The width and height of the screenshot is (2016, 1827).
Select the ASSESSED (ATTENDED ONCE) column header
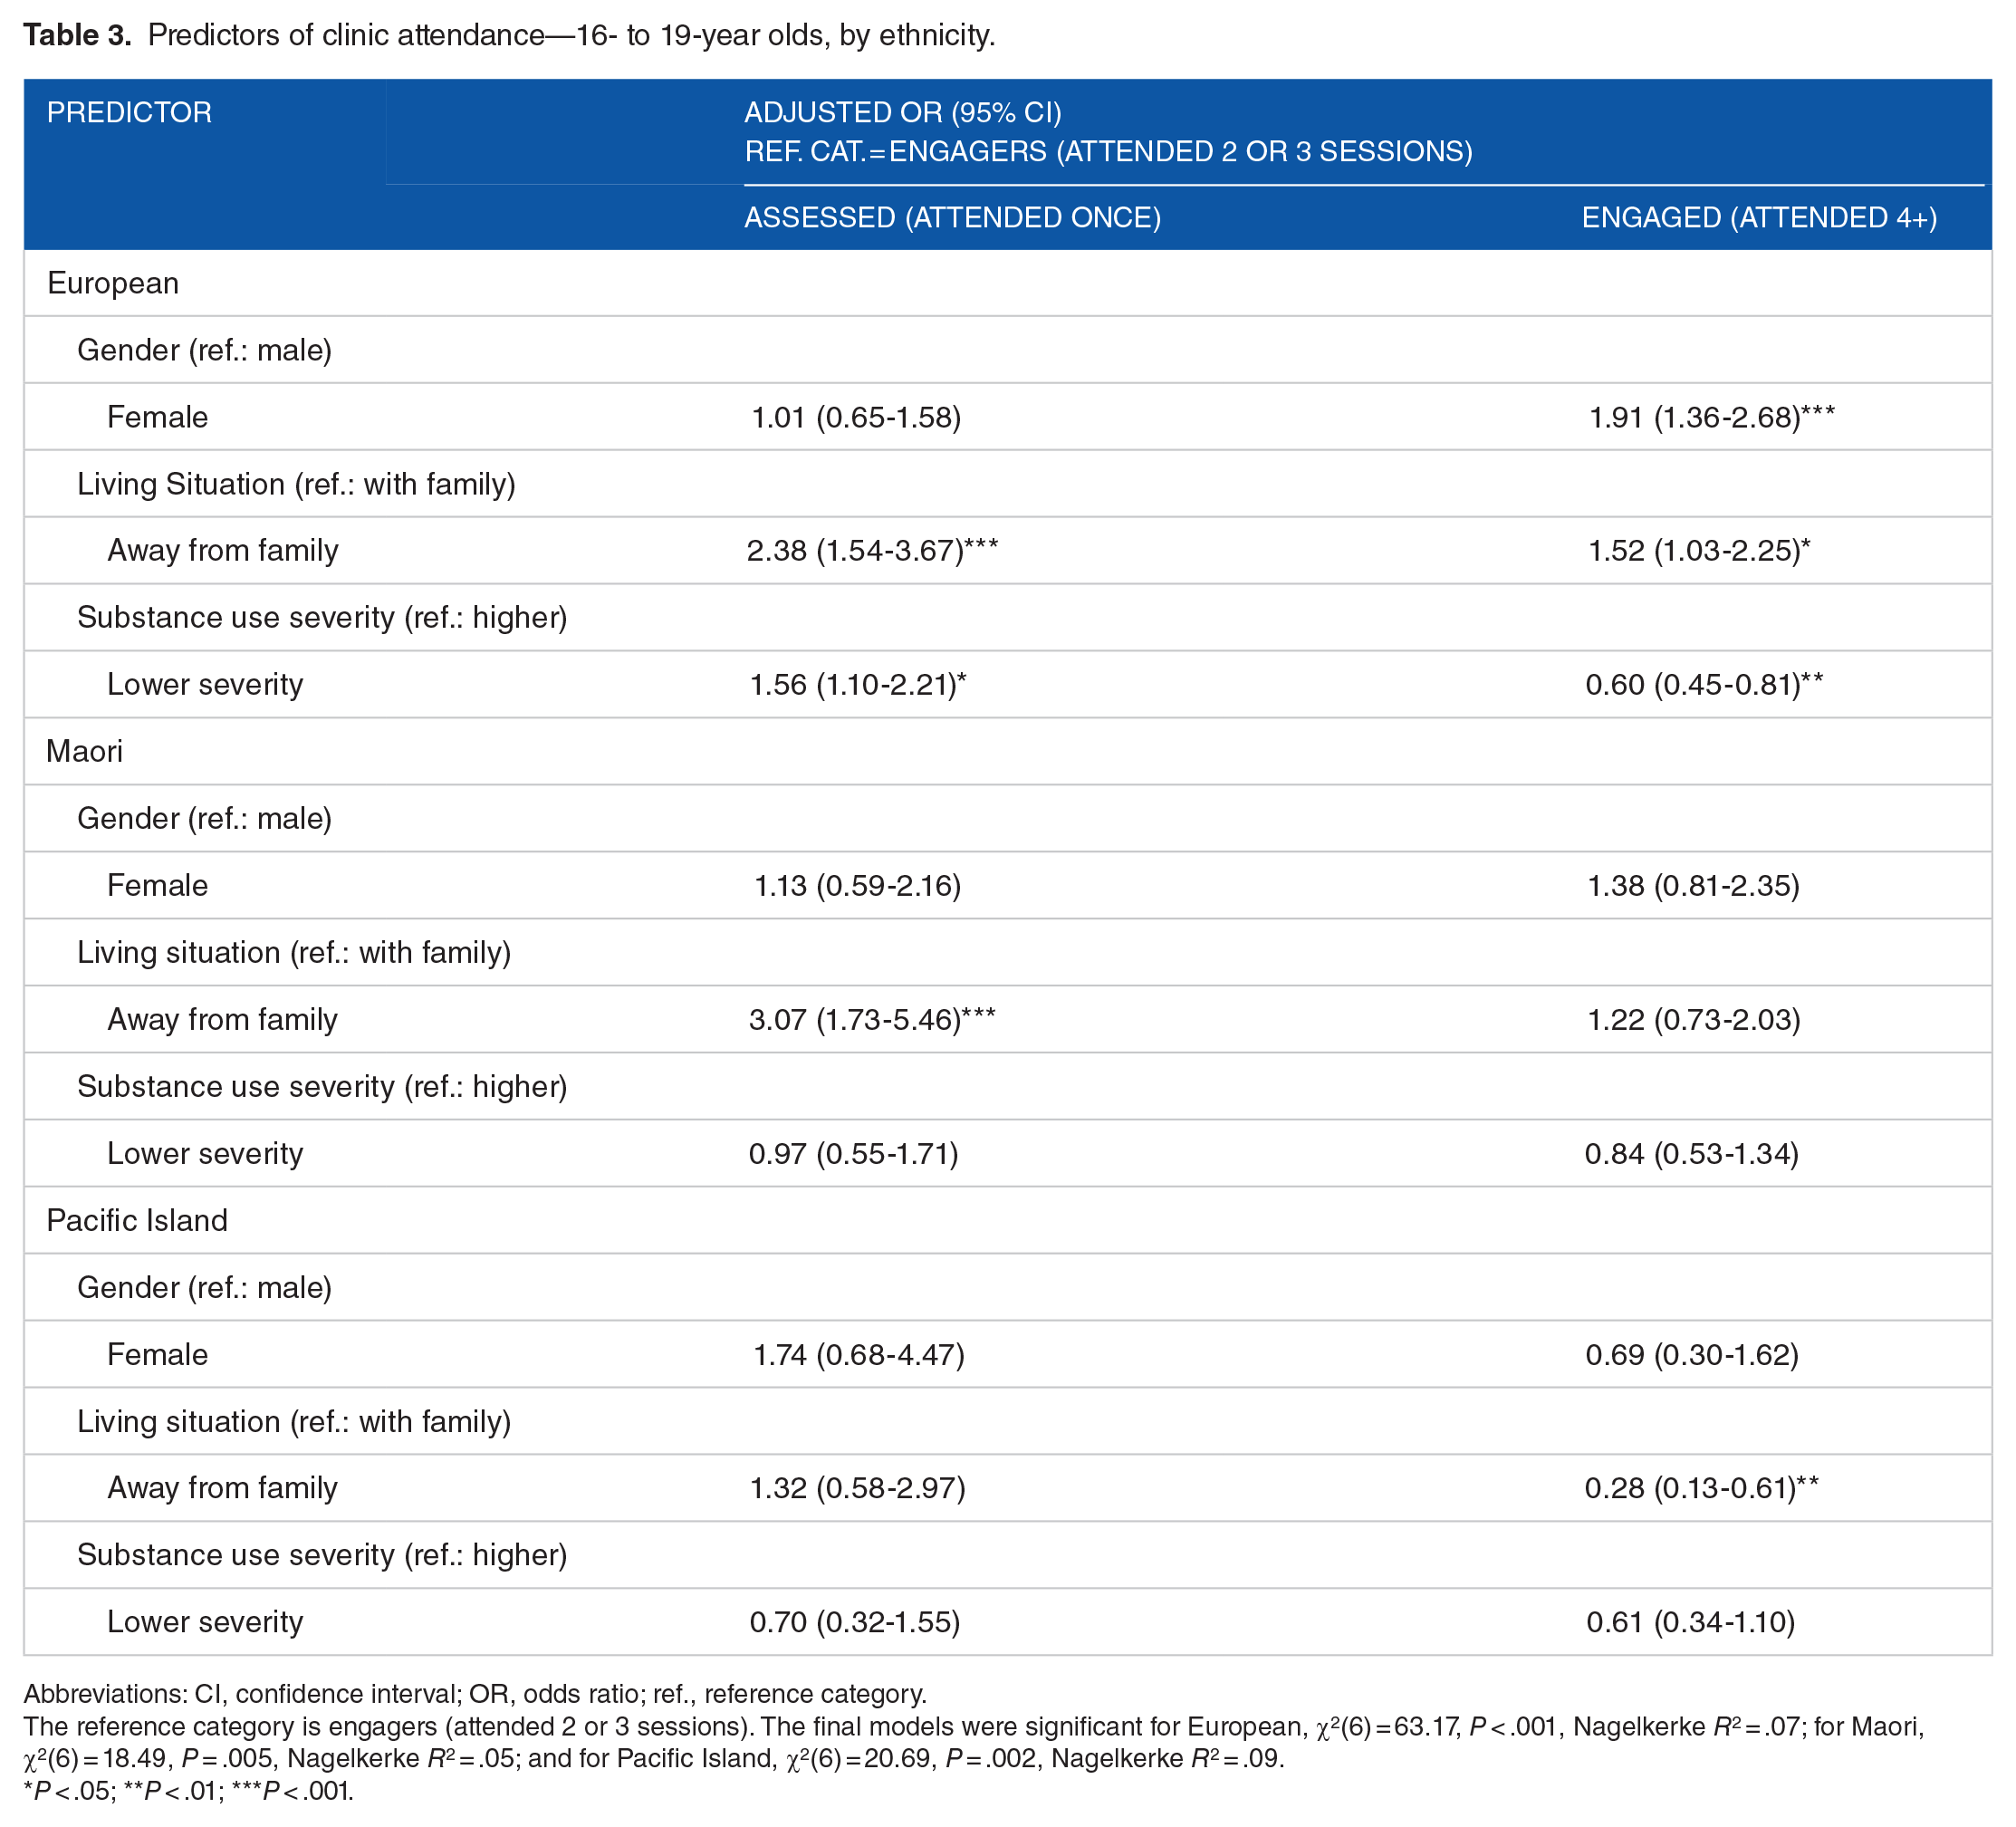[952, 218]
